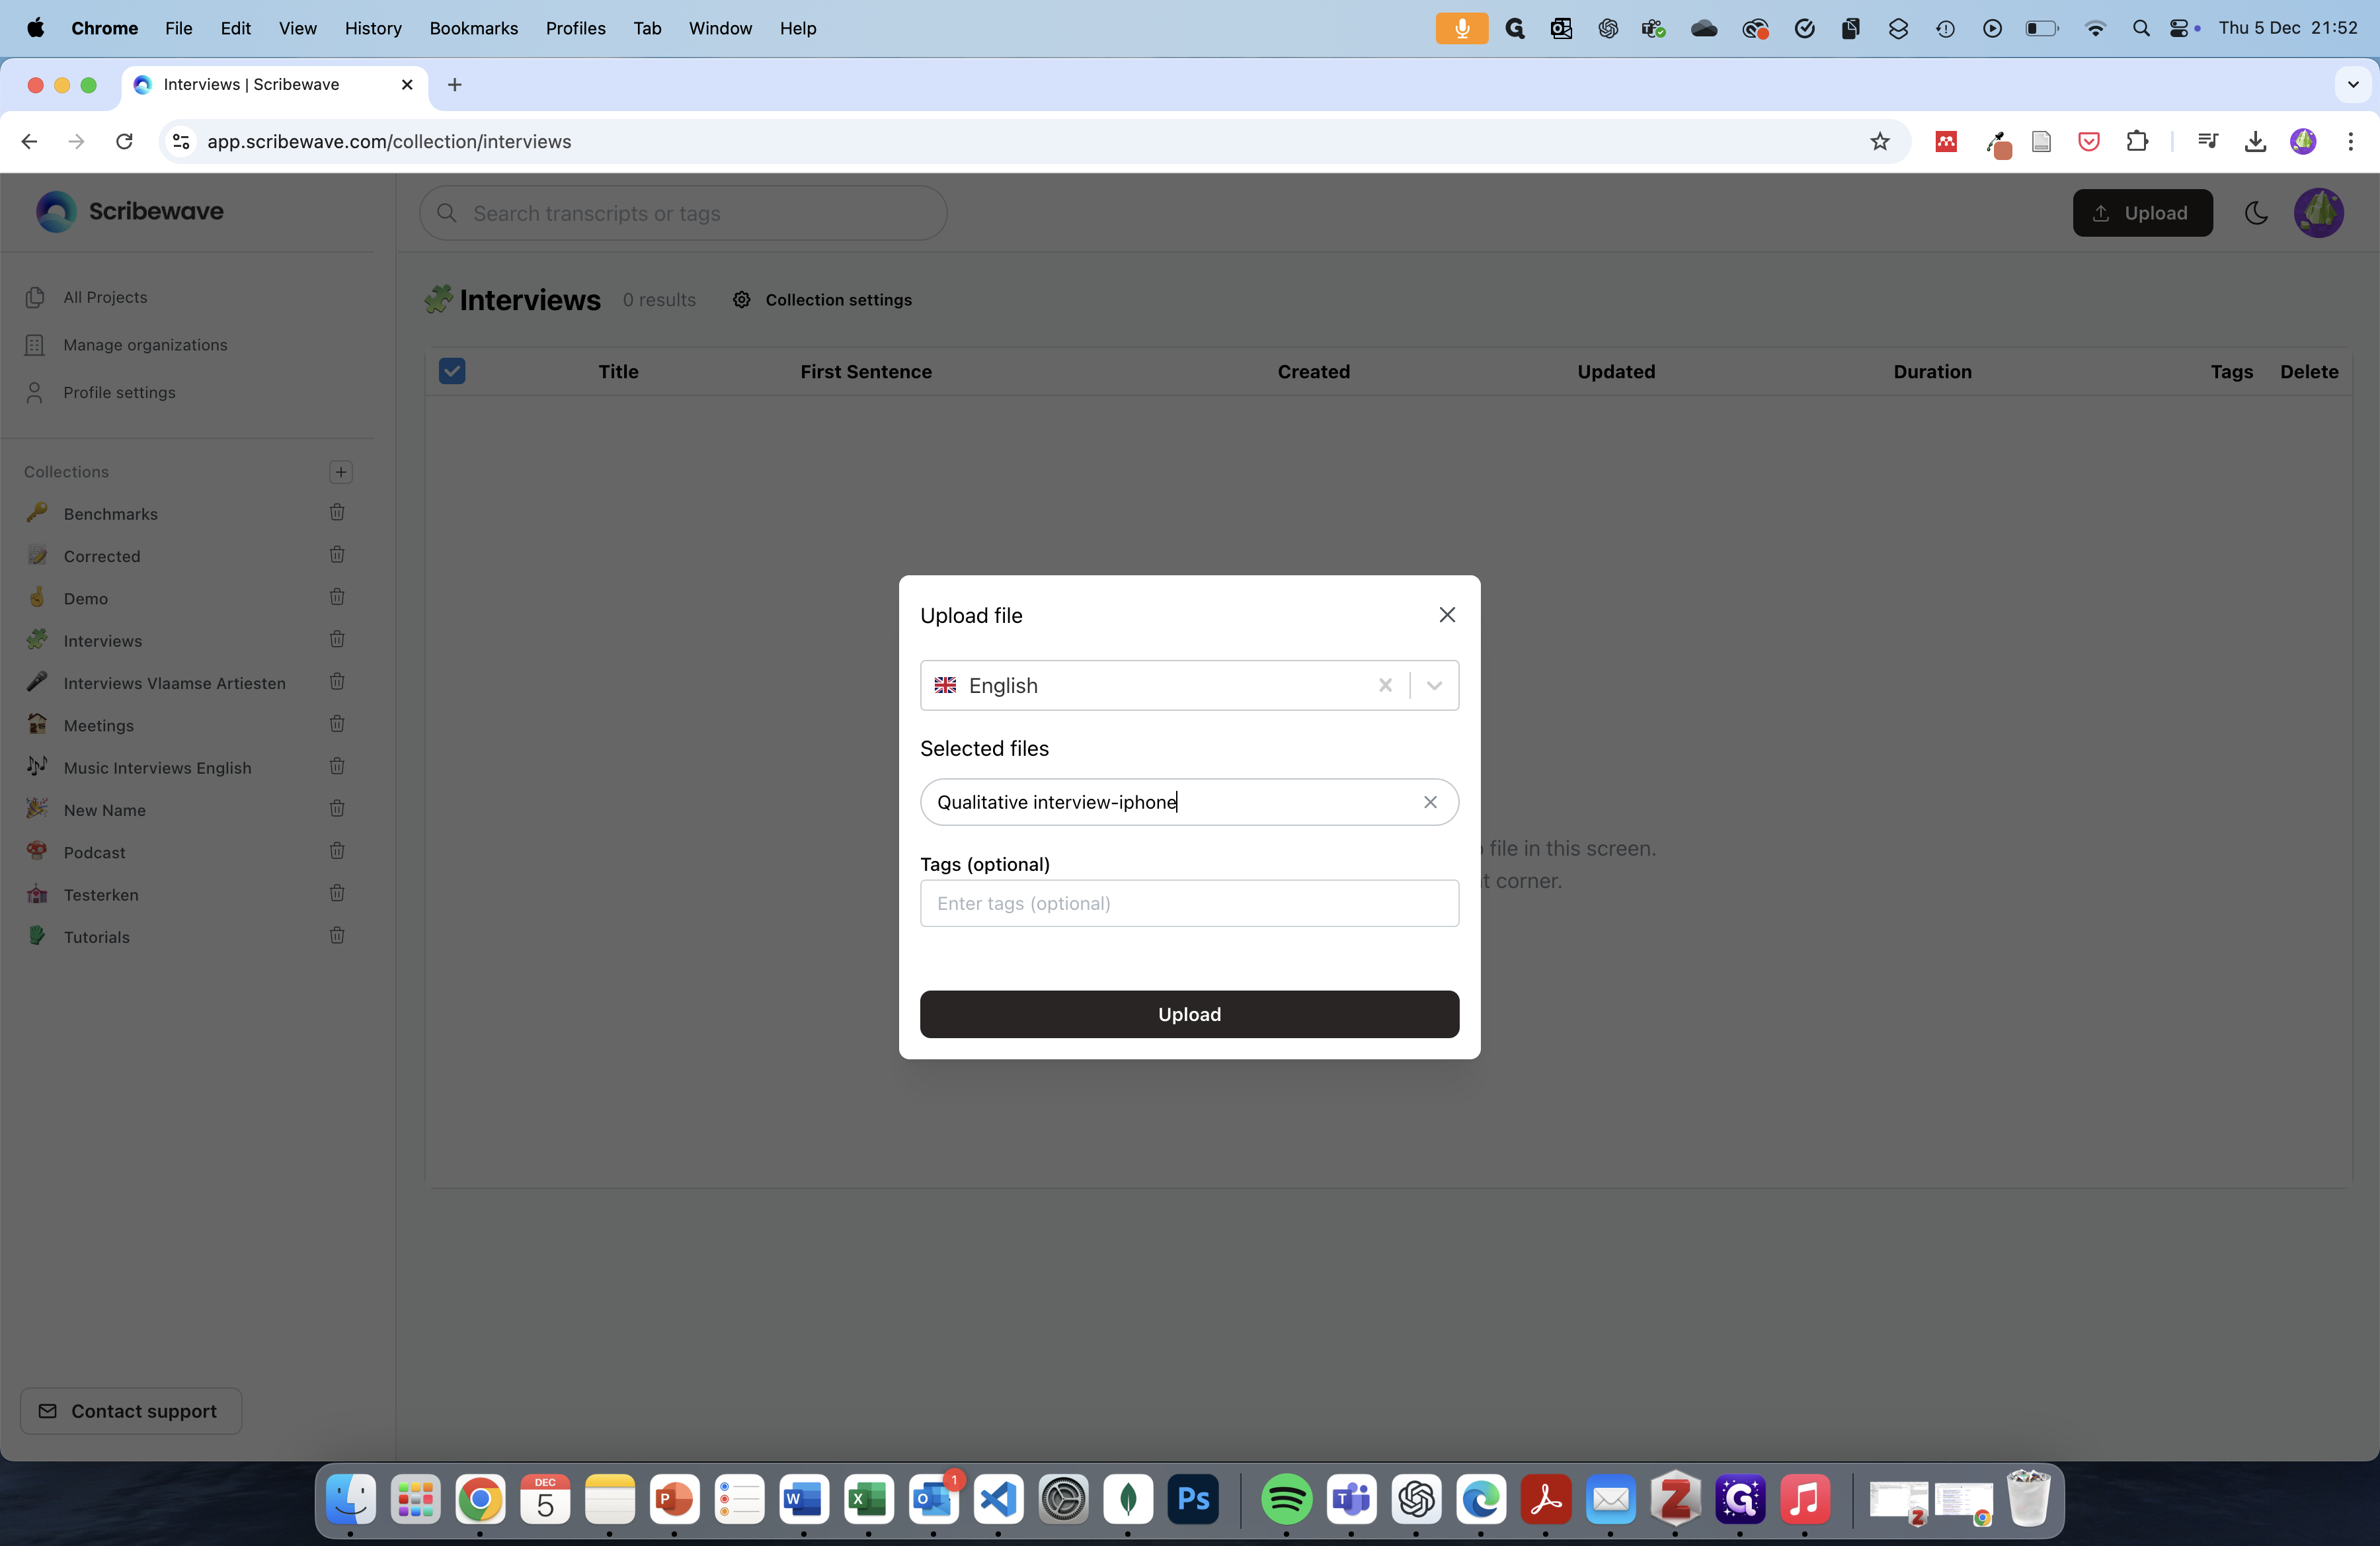The height and width of the screenshot is (1546, 2380).
Task: Open the language dropdown arrow
Action: tap(1434, 685)
